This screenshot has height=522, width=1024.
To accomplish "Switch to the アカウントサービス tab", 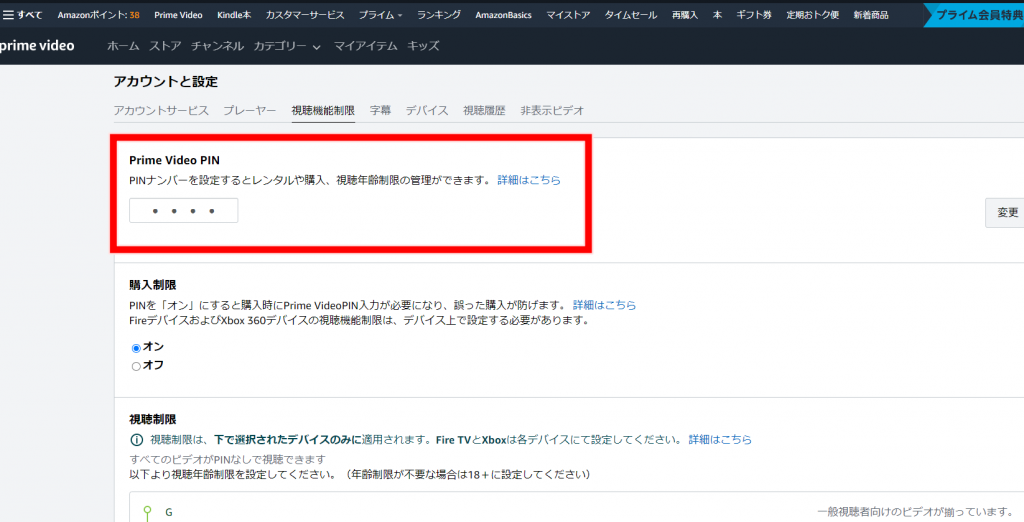I will (x=161, y=110).
